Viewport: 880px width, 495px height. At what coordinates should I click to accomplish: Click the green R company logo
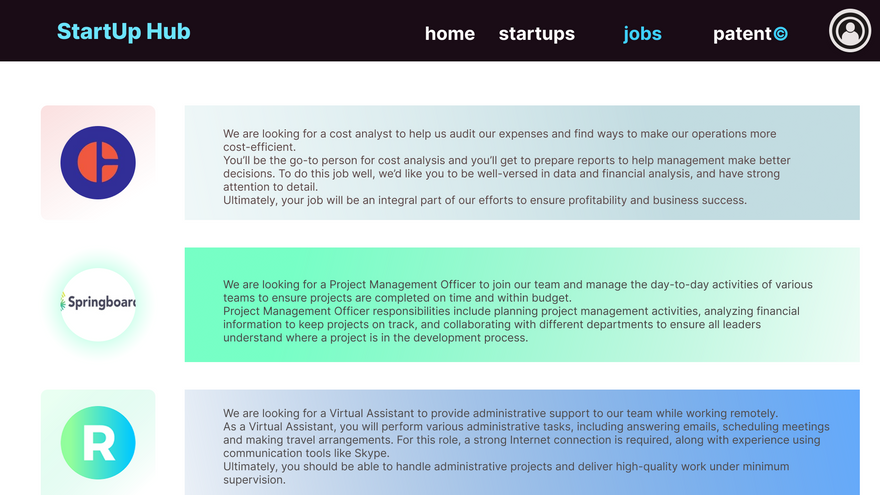click(97, 442)
